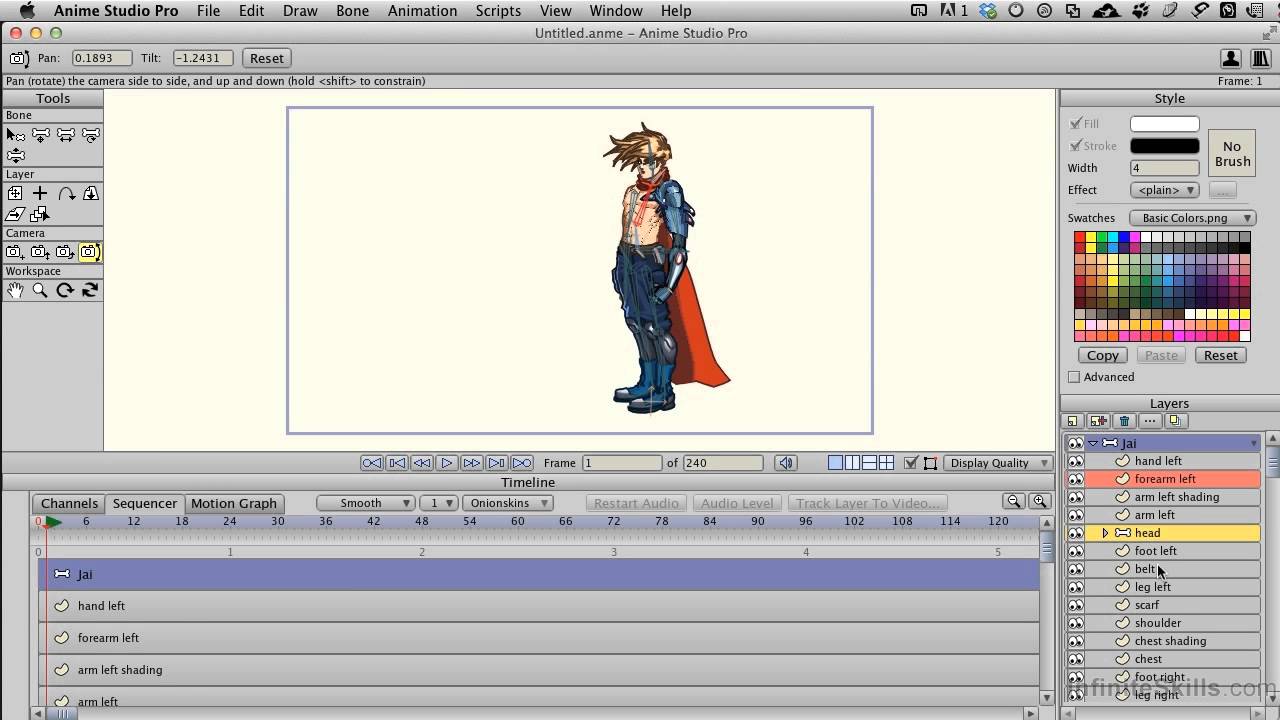The height and width of the screenshot is (720, 1280).
Task: Open the Bone menu
Action: pos(352,11)
